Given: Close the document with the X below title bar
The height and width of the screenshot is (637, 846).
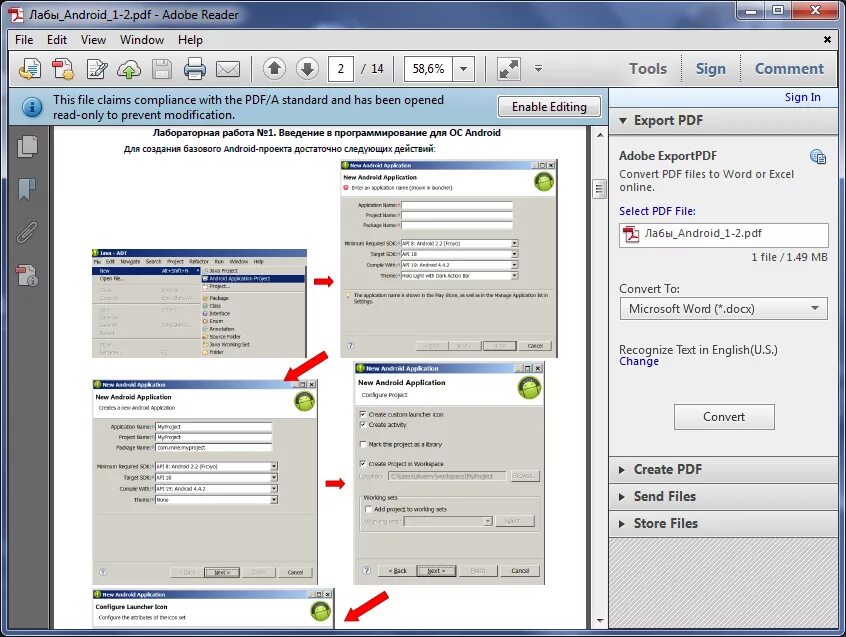Looking at the screenshot, I should click(827, 39).
